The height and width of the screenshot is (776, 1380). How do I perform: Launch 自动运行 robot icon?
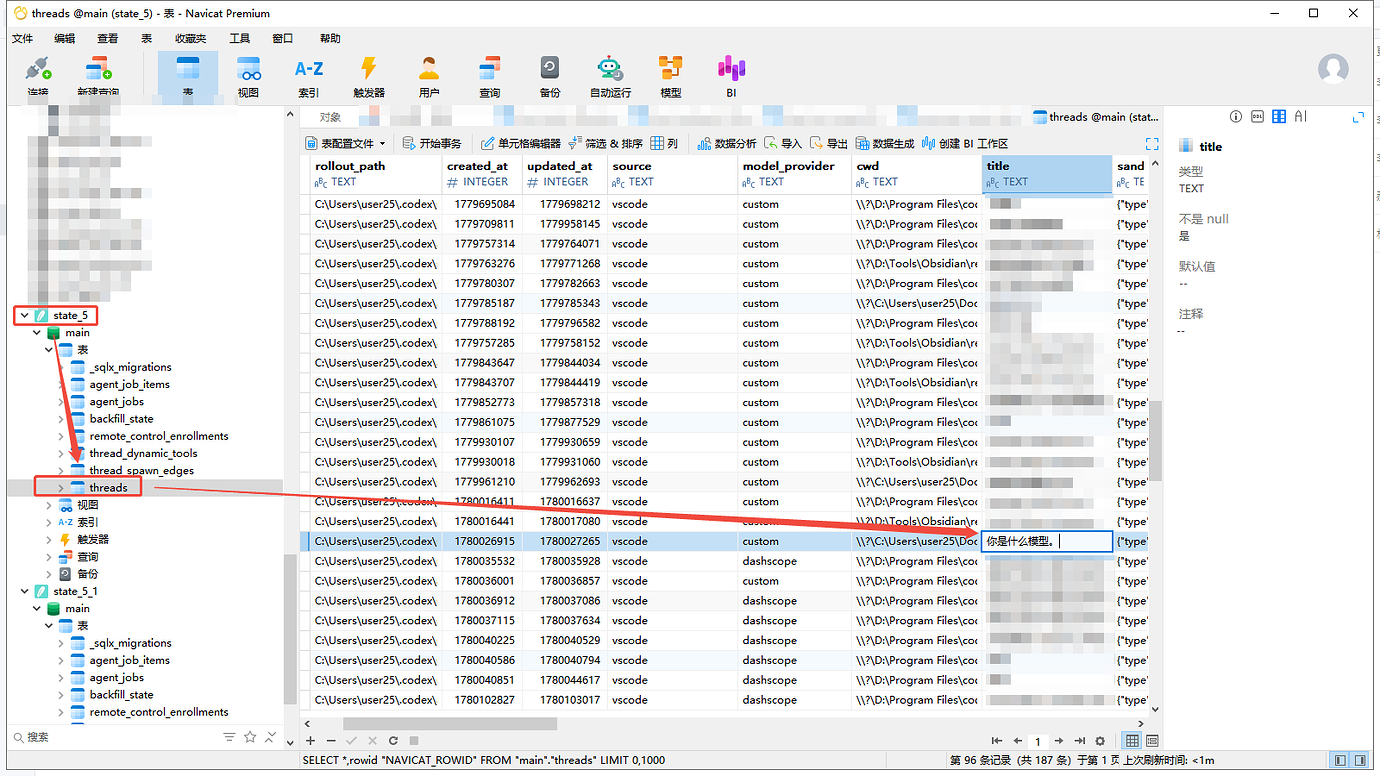610,76
